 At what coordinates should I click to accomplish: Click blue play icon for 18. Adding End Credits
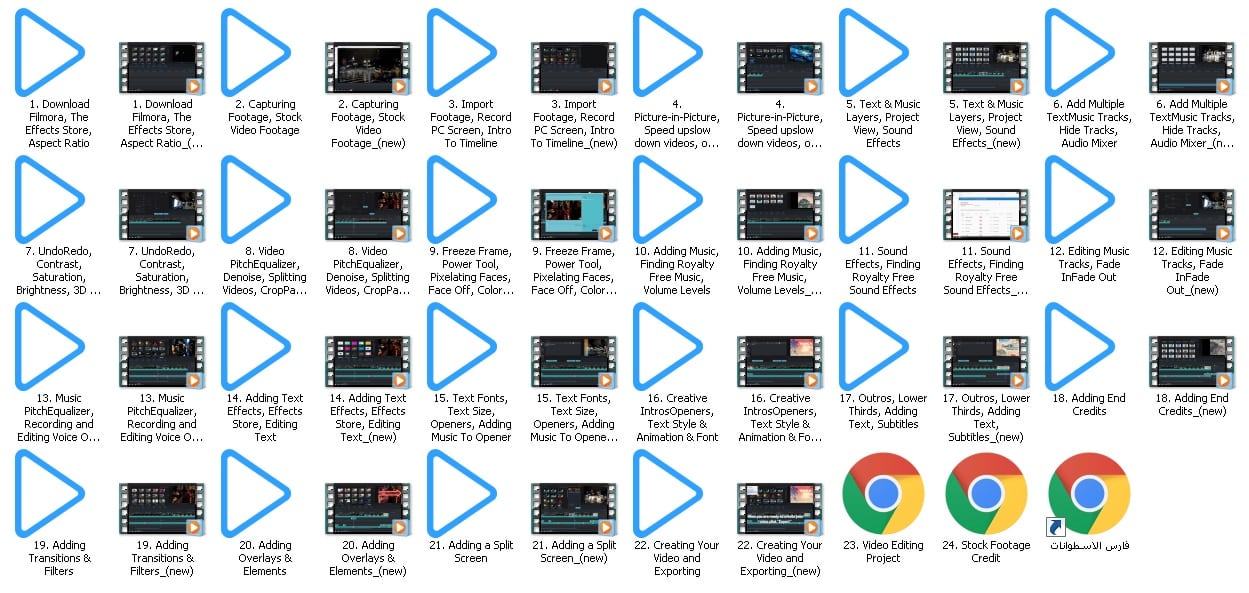tap(1080, 346)
